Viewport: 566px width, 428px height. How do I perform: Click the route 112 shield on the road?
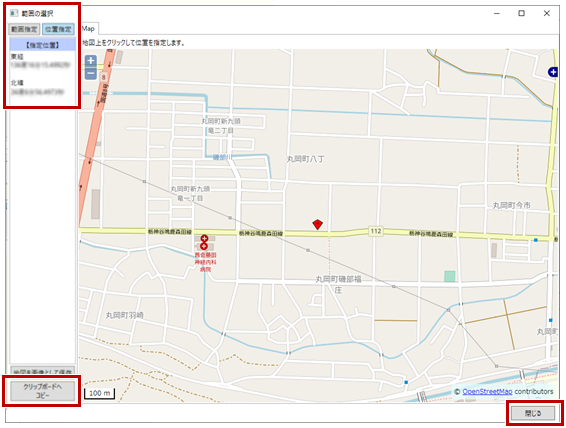coord(376,231)
